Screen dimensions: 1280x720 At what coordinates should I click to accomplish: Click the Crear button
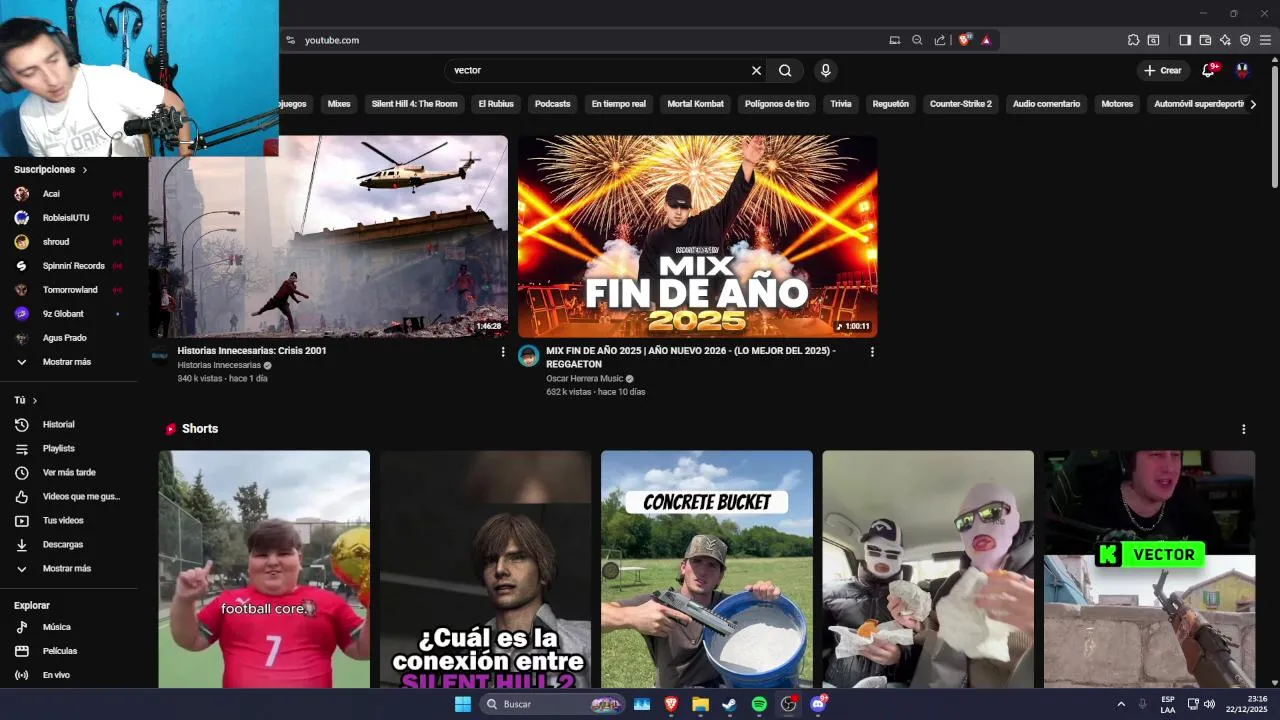pyautogui.click(x=1163, y=70)
